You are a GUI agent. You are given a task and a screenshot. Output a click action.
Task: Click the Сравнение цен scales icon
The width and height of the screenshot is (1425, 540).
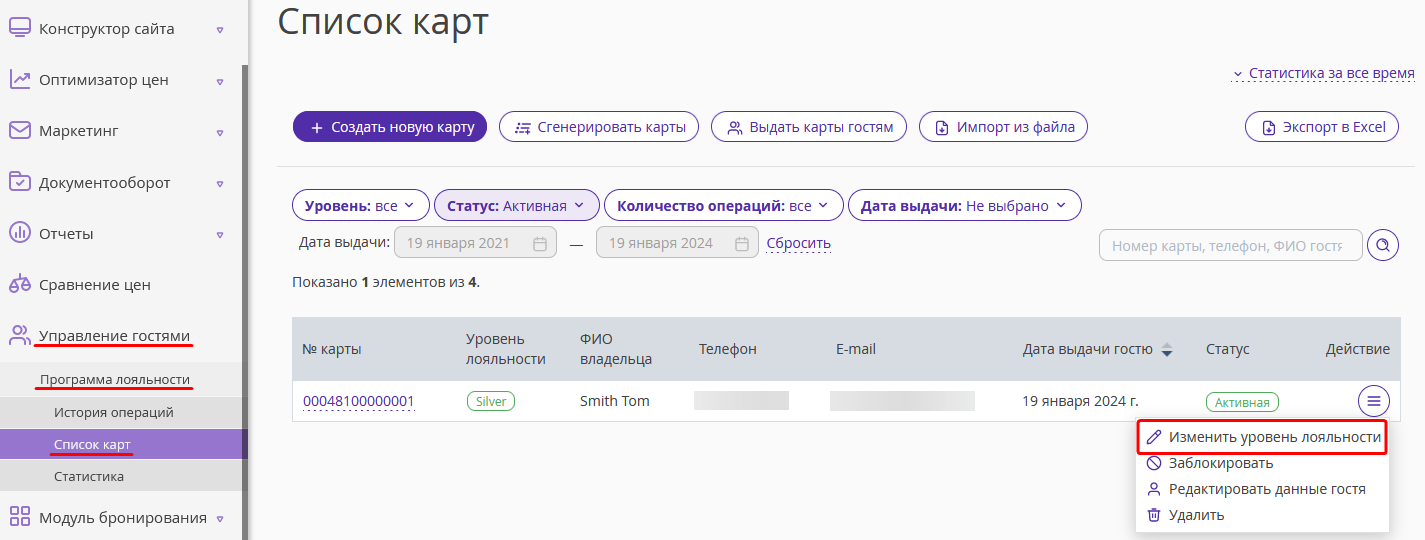[x=20, y=284]
